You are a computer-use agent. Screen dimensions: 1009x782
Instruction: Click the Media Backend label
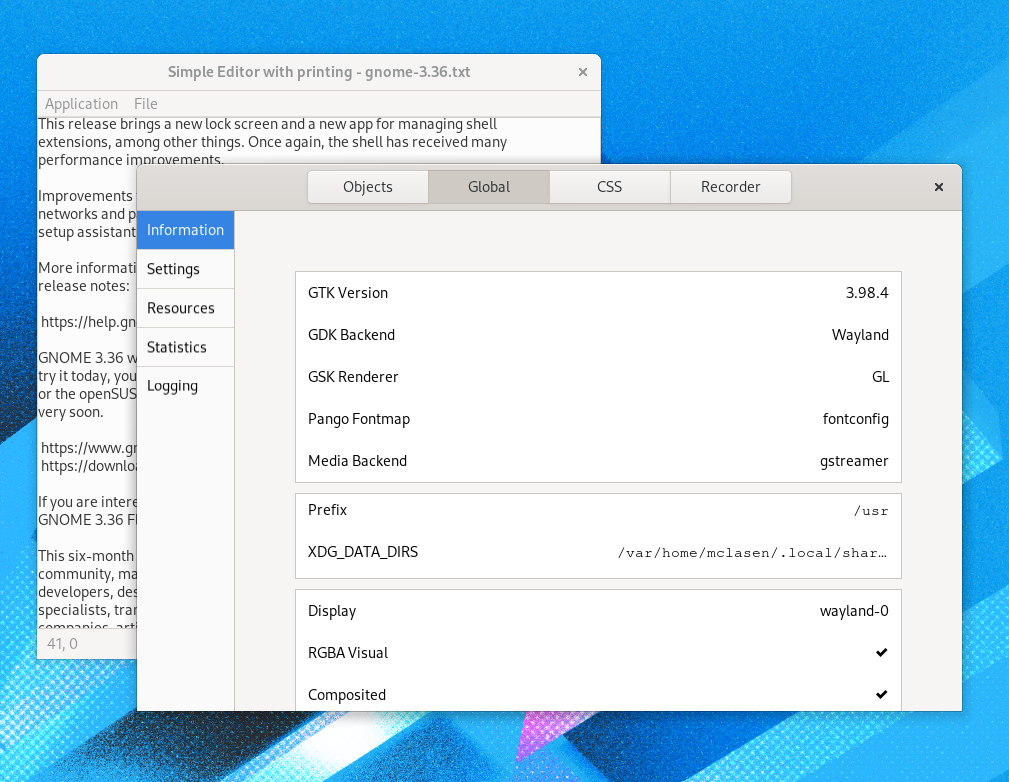(357, 461)
